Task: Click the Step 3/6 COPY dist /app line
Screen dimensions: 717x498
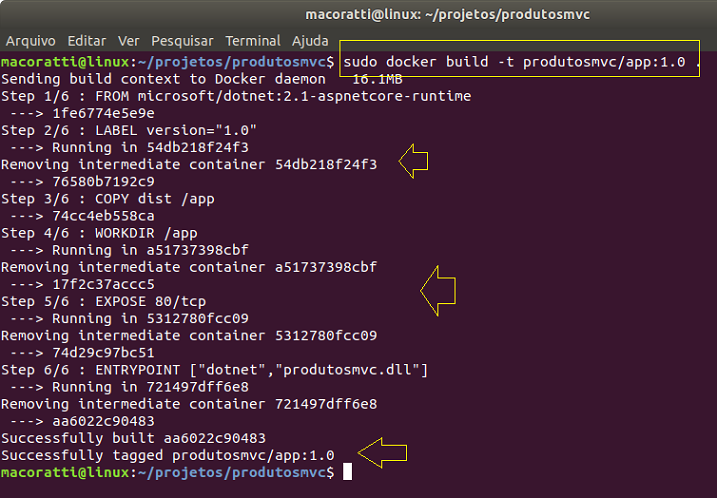Action: click(x=108, y=199)
